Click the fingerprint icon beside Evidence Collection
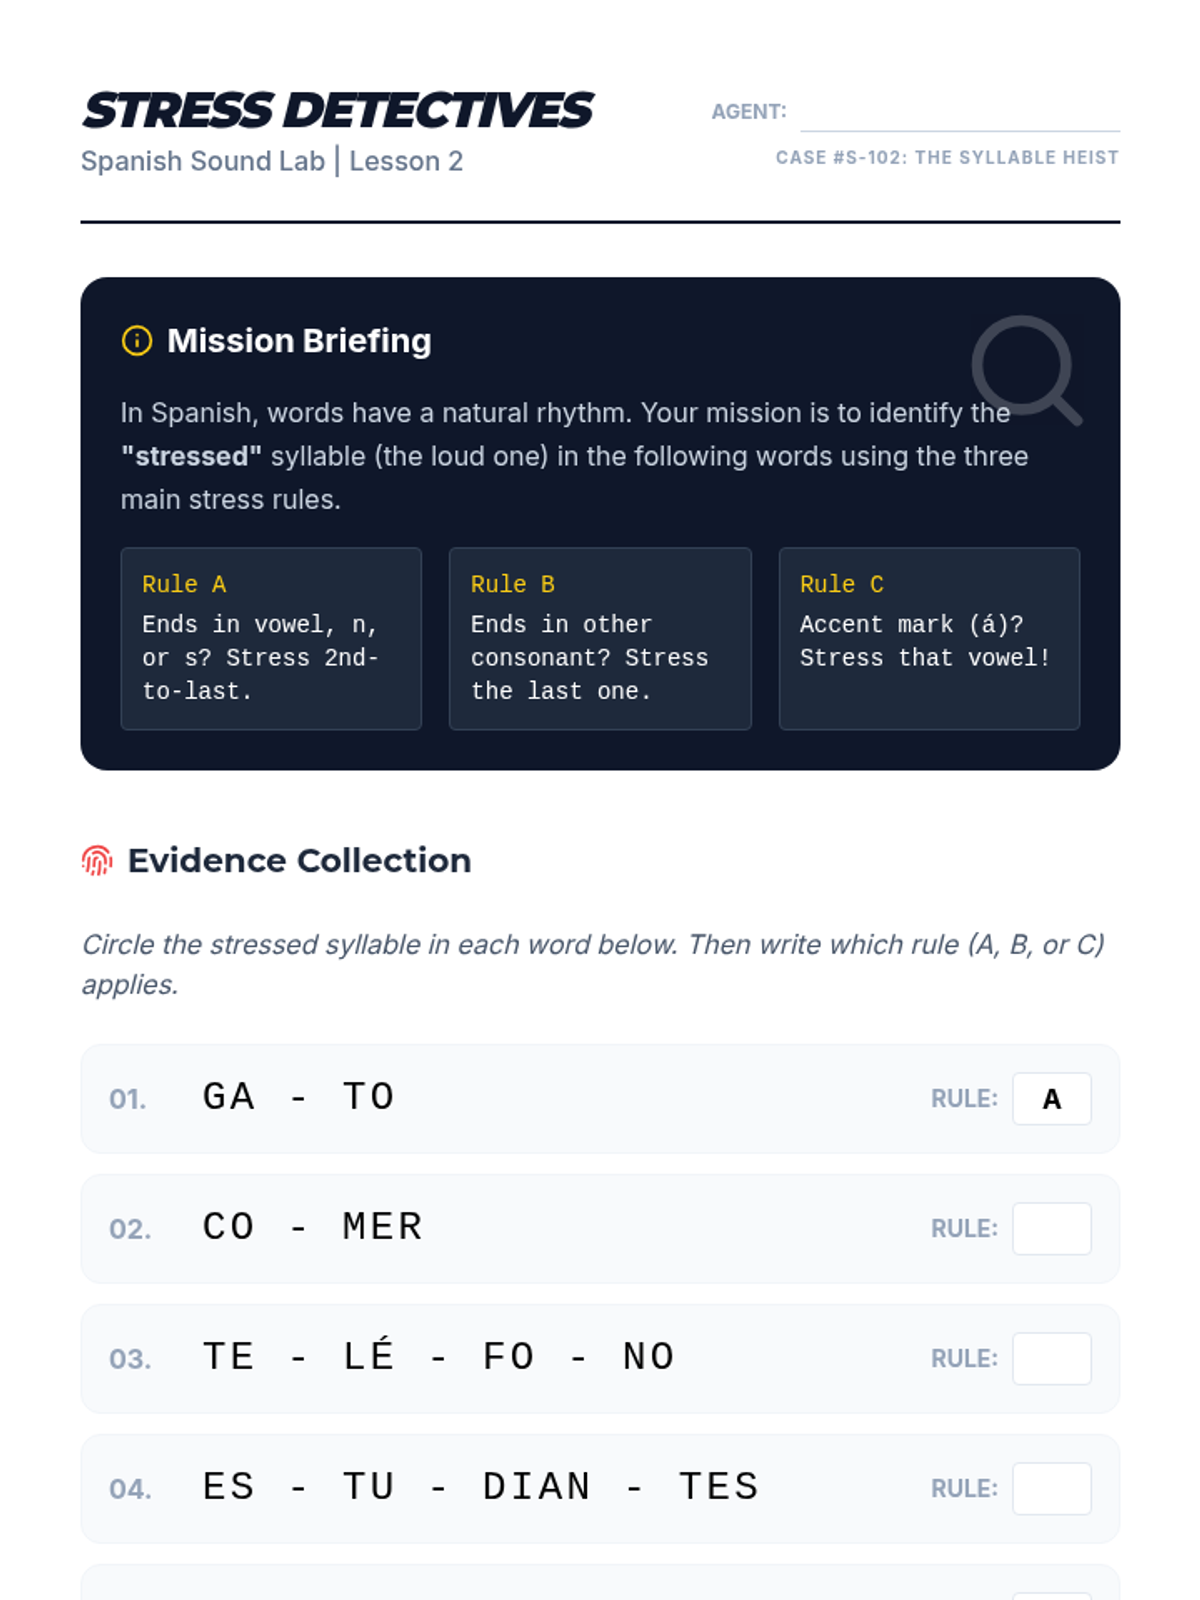This screenshot has height=1600, width=1200. click(97, 861)
